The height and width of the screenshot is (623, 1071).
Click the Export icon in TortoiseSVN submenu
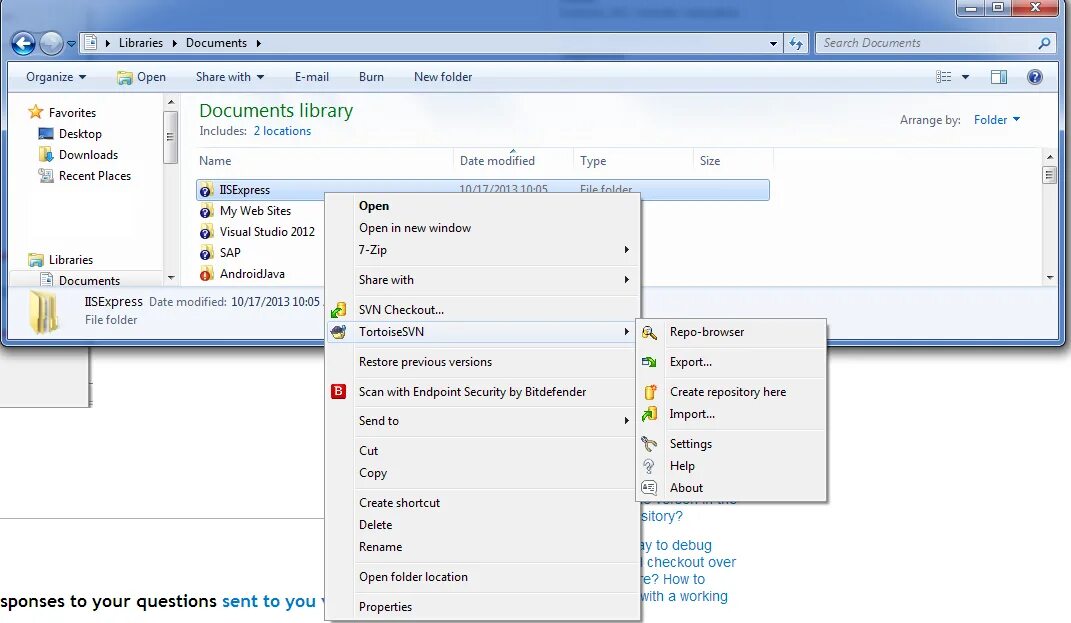click(x=650, y=362)
